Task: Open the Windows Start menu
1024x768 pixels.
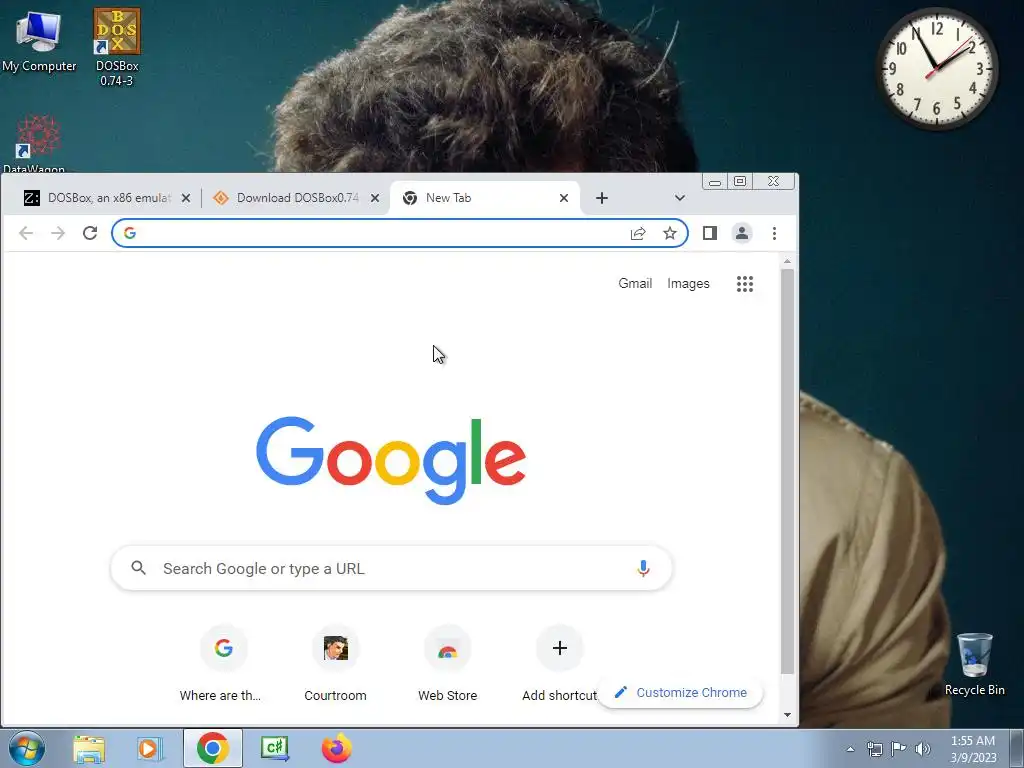Action: coord(26,748)
